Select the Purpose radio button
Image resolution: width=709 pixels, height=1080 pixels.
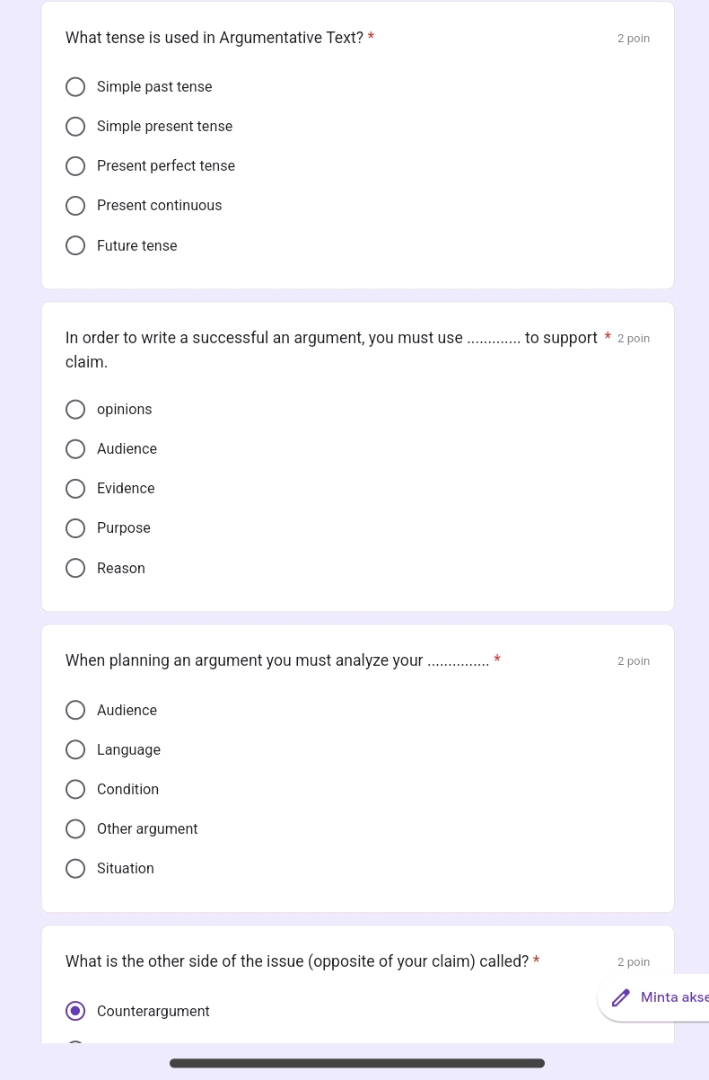pos(75,528)
